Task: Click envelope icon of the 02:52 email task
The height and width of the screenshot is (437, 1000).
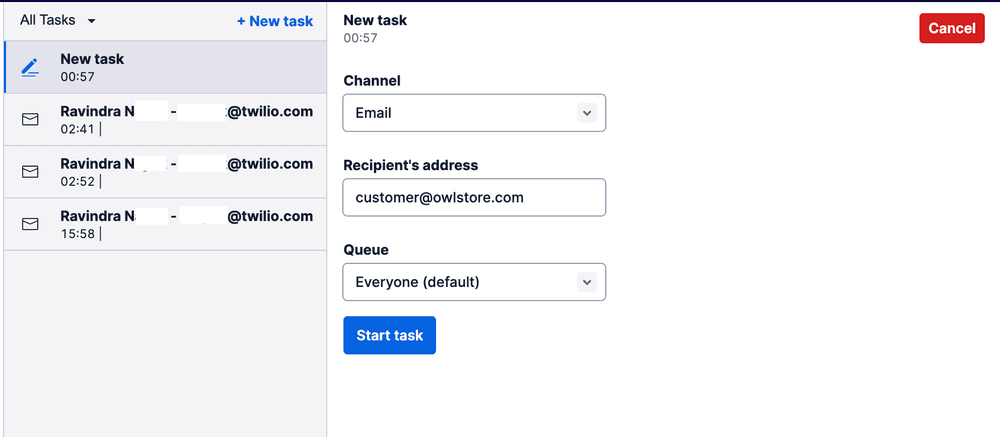Action: (x=30, y=172)
